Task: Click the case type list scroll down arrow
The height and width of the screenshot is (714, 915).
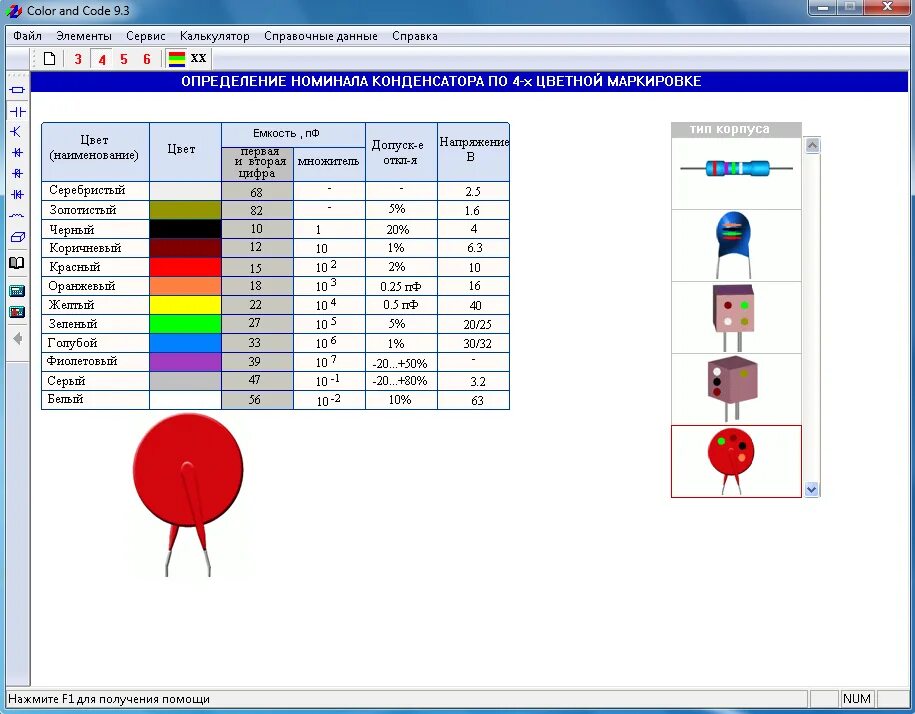Action: pyautogui.click(x=812, y=489)
